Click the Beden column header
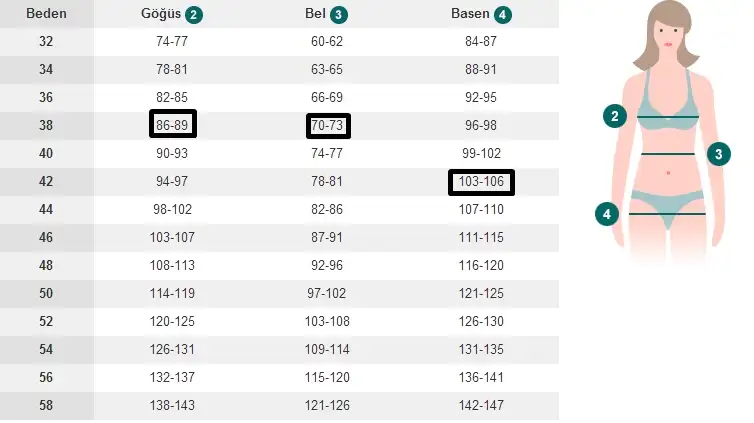The width and height of the screenshot is (754, 423). (x=46, y=14)
